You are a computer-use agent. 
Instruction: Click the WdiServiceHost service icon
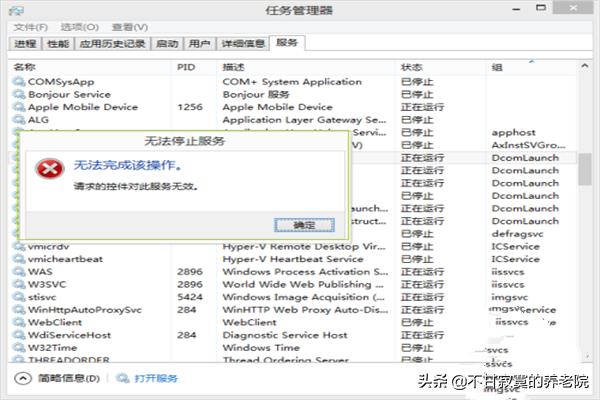pyautogui.click(x=19, y=335)
